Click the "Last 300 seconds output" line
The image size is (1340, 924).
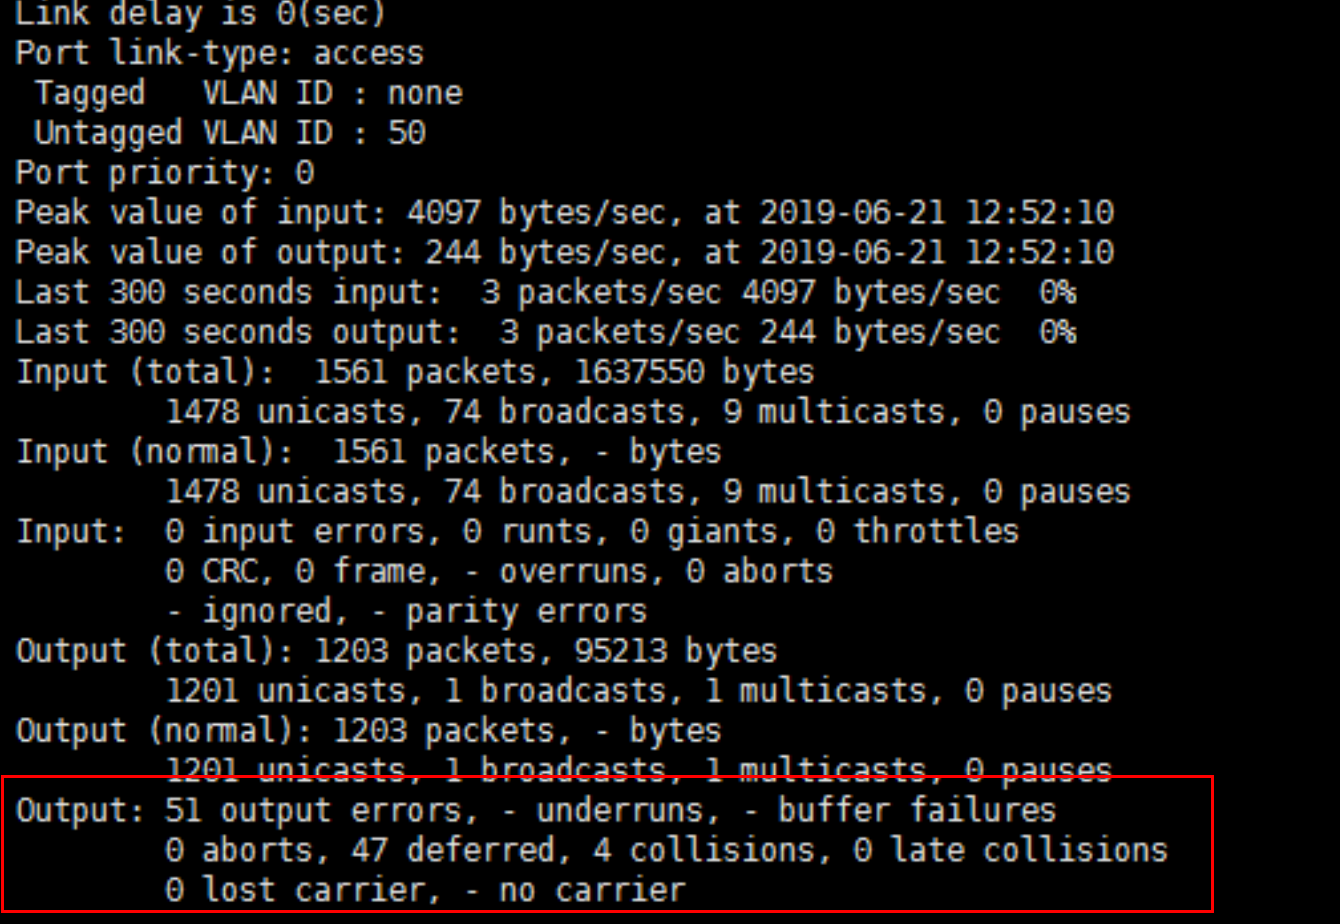545,332
